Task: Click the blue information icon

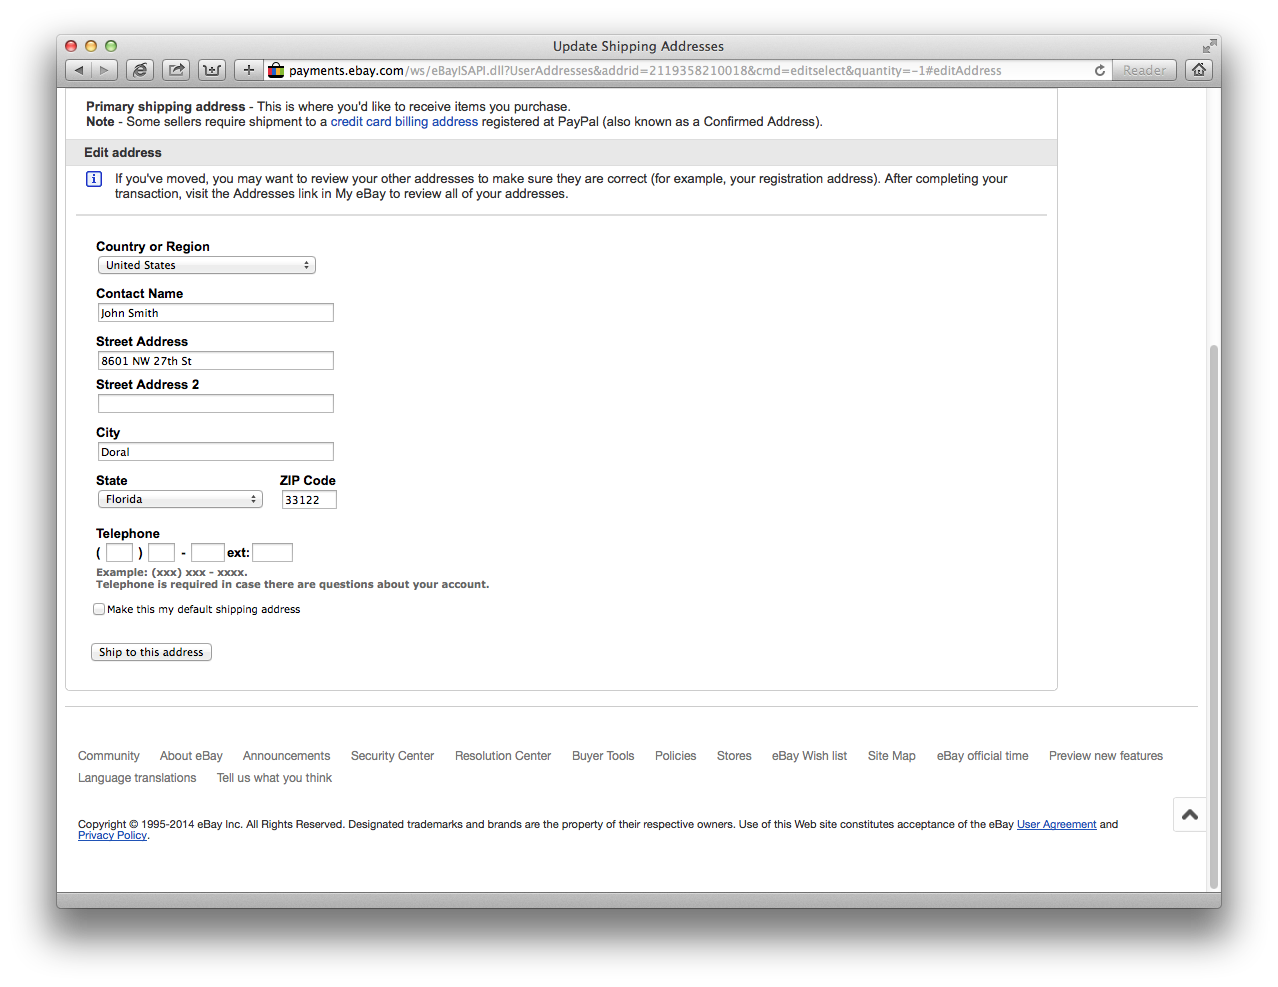Action: click(94, 179)
